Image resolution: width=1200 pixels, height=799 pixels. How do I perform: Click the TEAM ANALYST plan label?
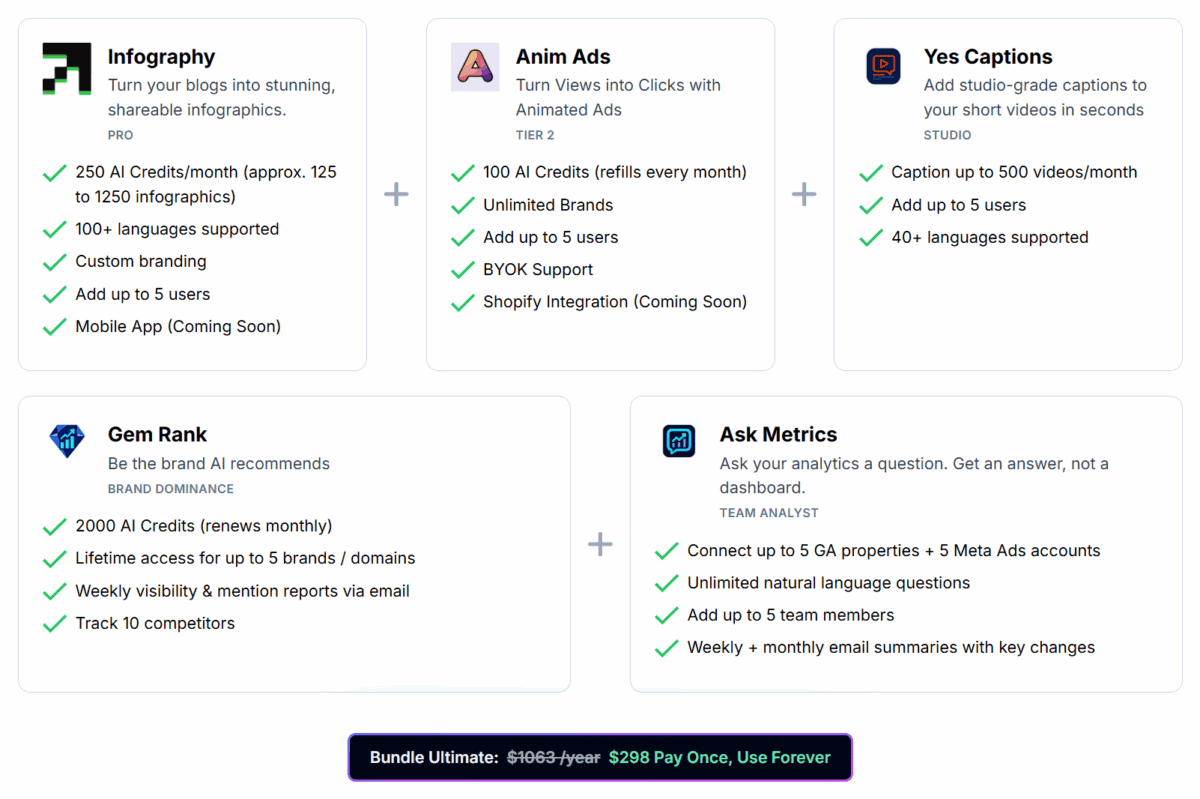tap(768, 513)
